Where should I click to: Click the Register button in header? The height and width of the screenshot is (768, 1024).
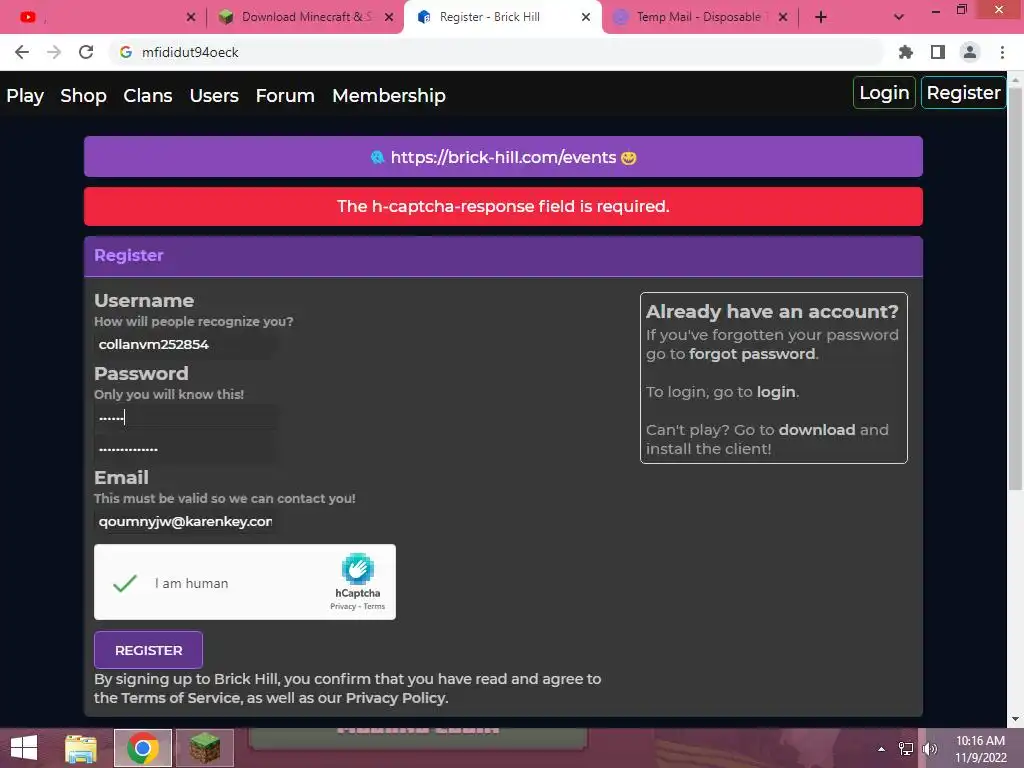click(963, 93)
